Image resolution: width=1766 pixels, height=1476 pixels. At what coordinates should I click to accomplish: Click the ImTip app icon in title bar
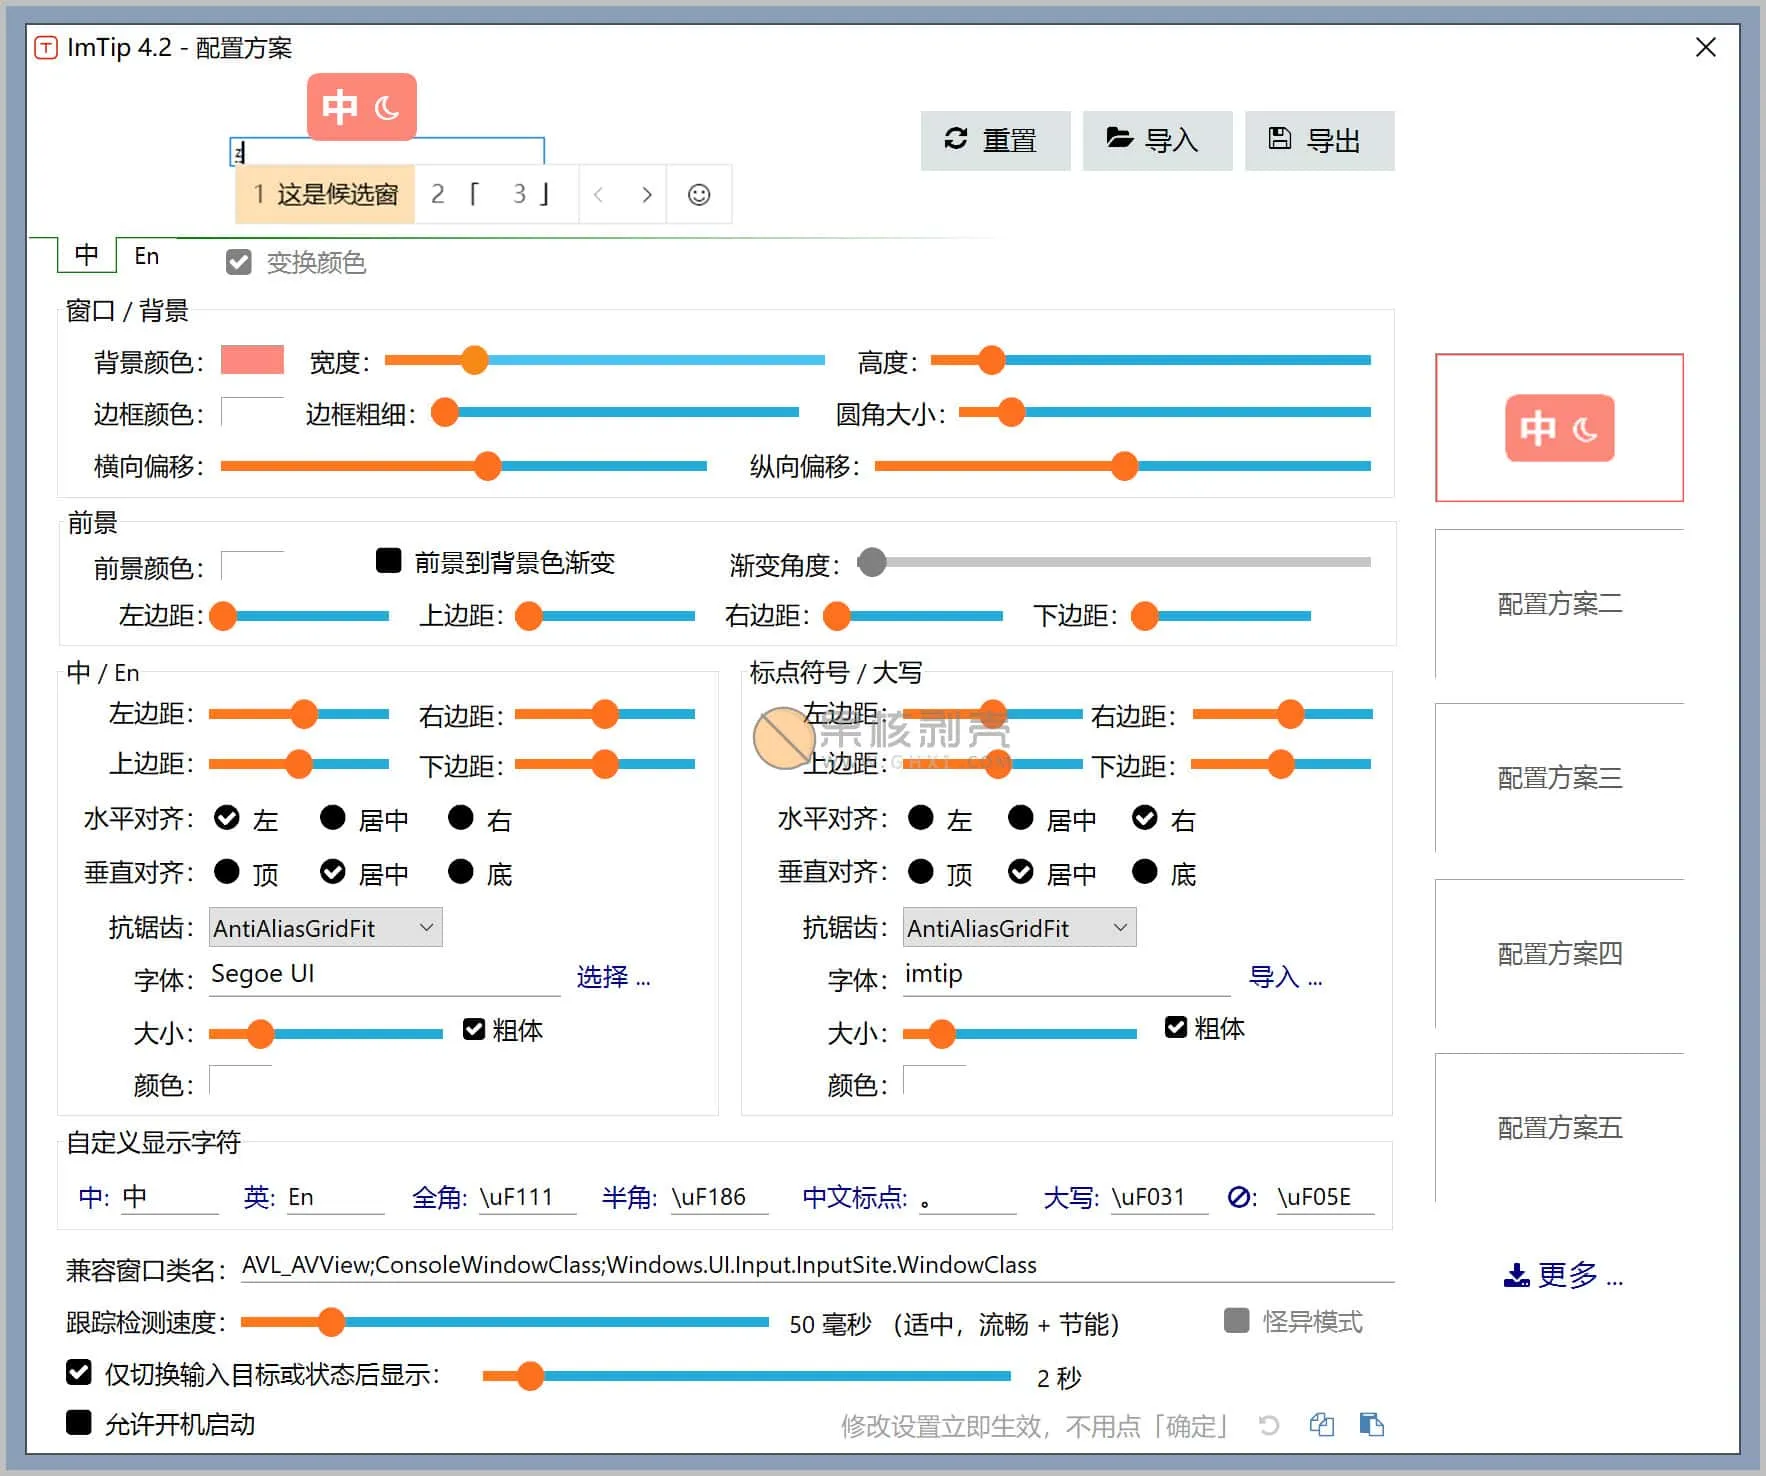click(45, 47)
